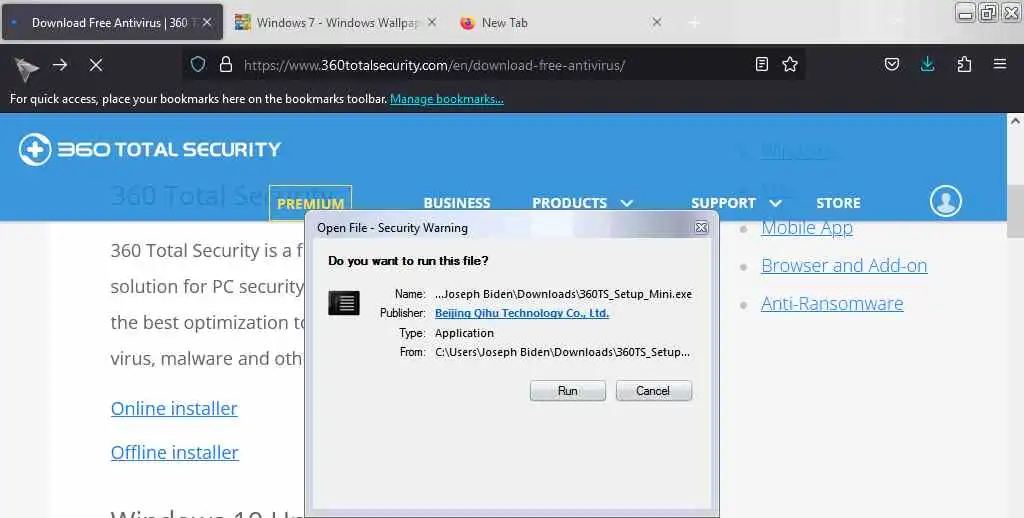
Task: Open the user account avatar icon
Action: pos(946,201)
